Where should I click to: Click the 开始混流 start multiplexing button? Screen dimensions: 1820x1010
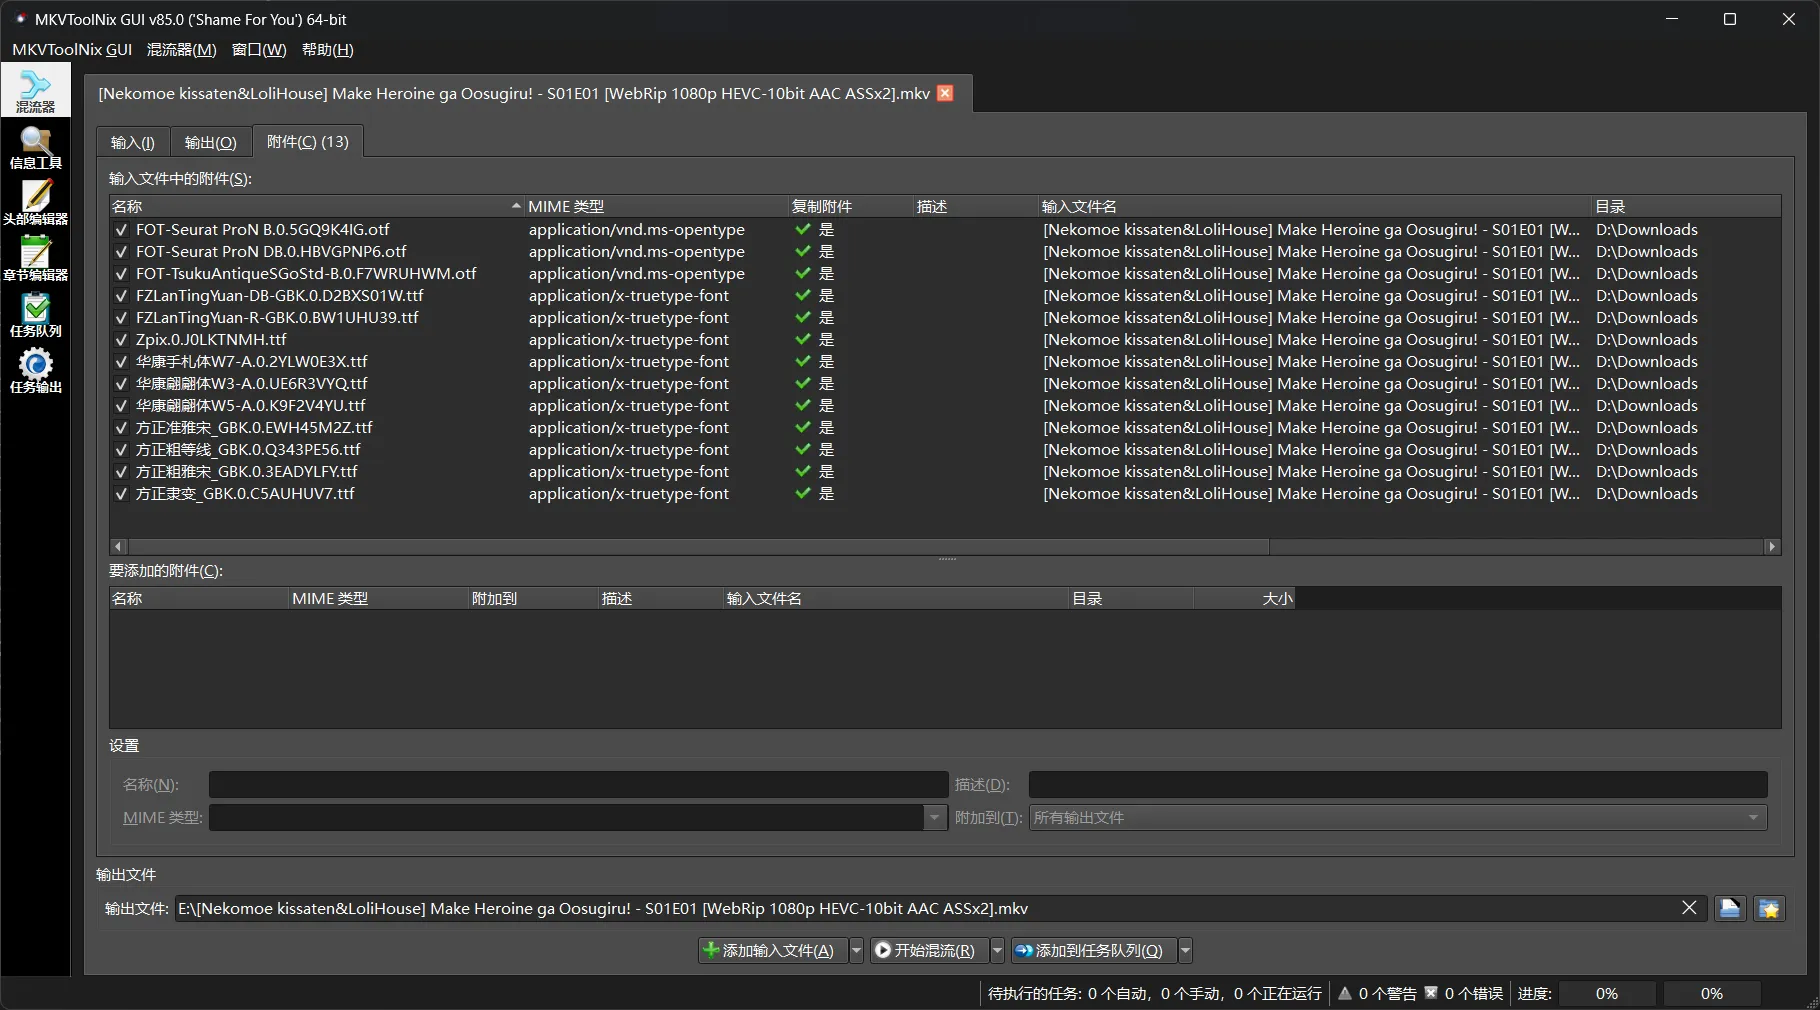click(925, 951)
